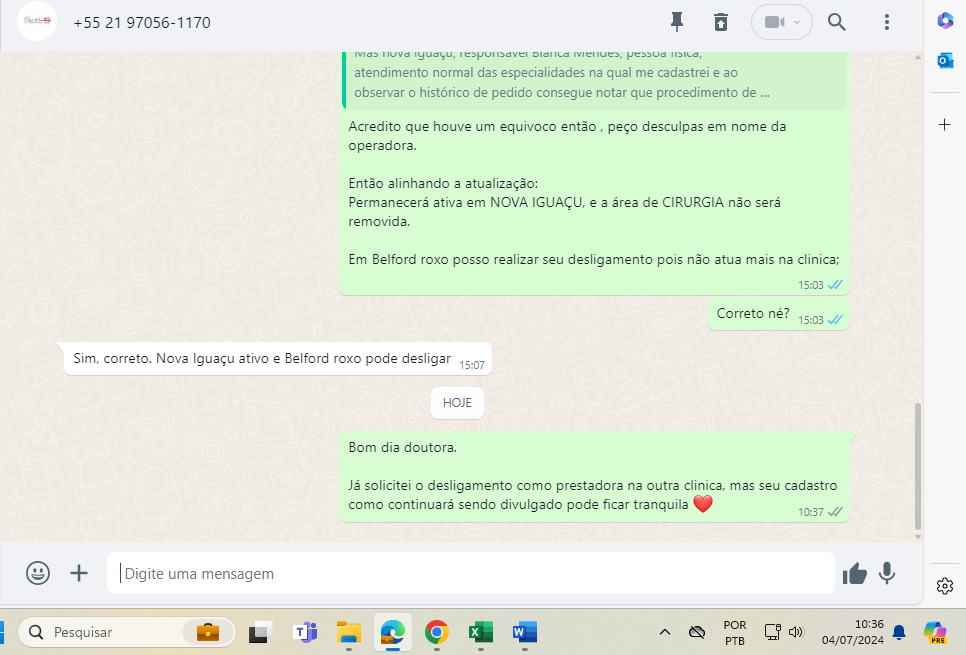Viewport: 966px width, 655px height.
Task: Add a new sidebar app with plus
Action: pos(944,124)
